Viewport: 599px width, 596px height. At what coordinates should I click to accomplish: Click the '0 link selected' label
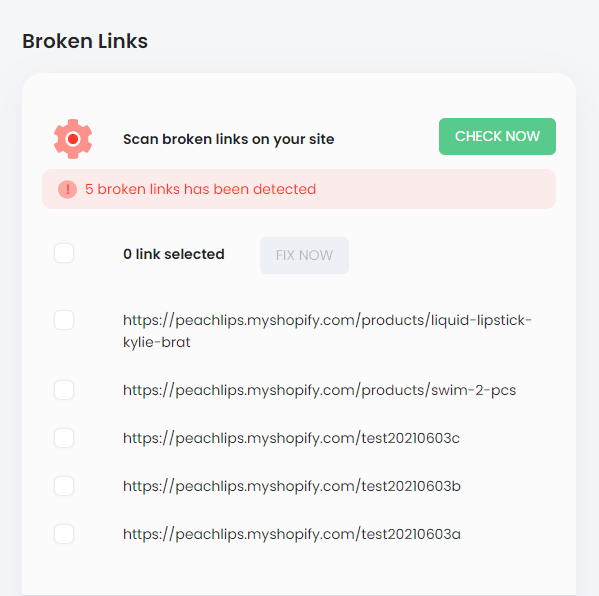pyautogui.click(x=174, y=254)
